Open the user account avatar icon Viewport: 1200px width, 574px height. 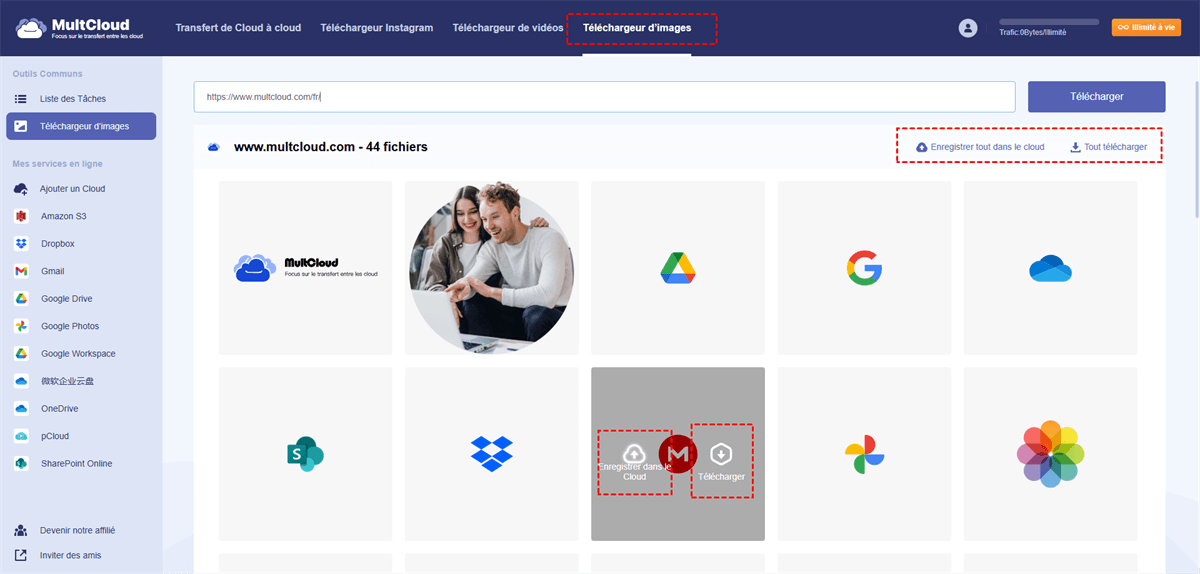point(967,28)
